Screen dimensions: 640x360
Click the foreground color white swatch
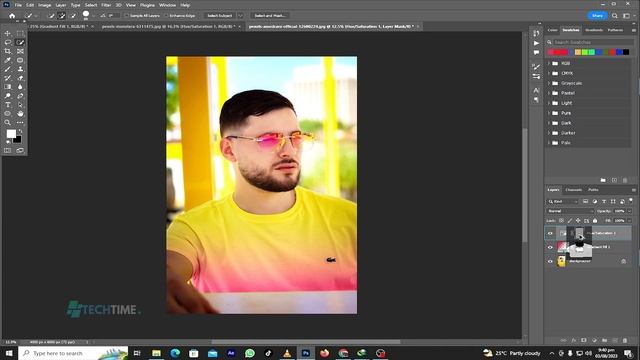(x=11, y=133)
